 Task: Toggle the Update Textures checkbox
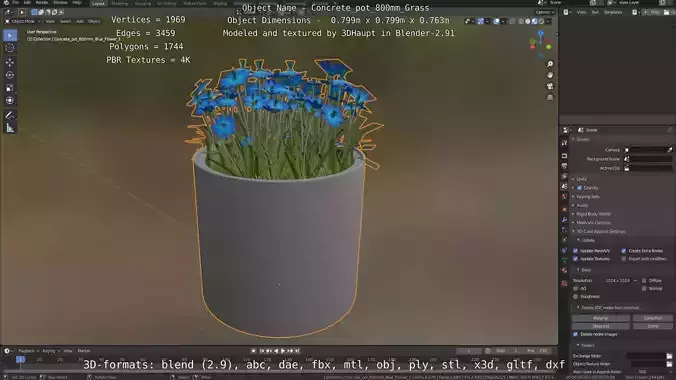click(576, 259)
